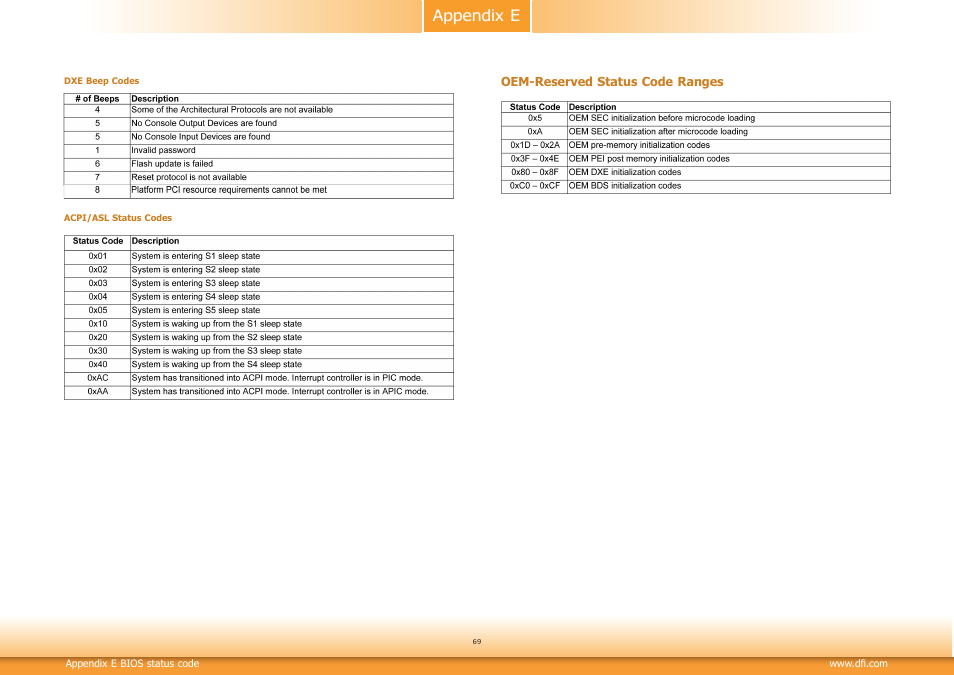Image resolution: width=954 pixels, height=675 pixels.
Task: Click page number 69 in footer
Action: [476, 642]
